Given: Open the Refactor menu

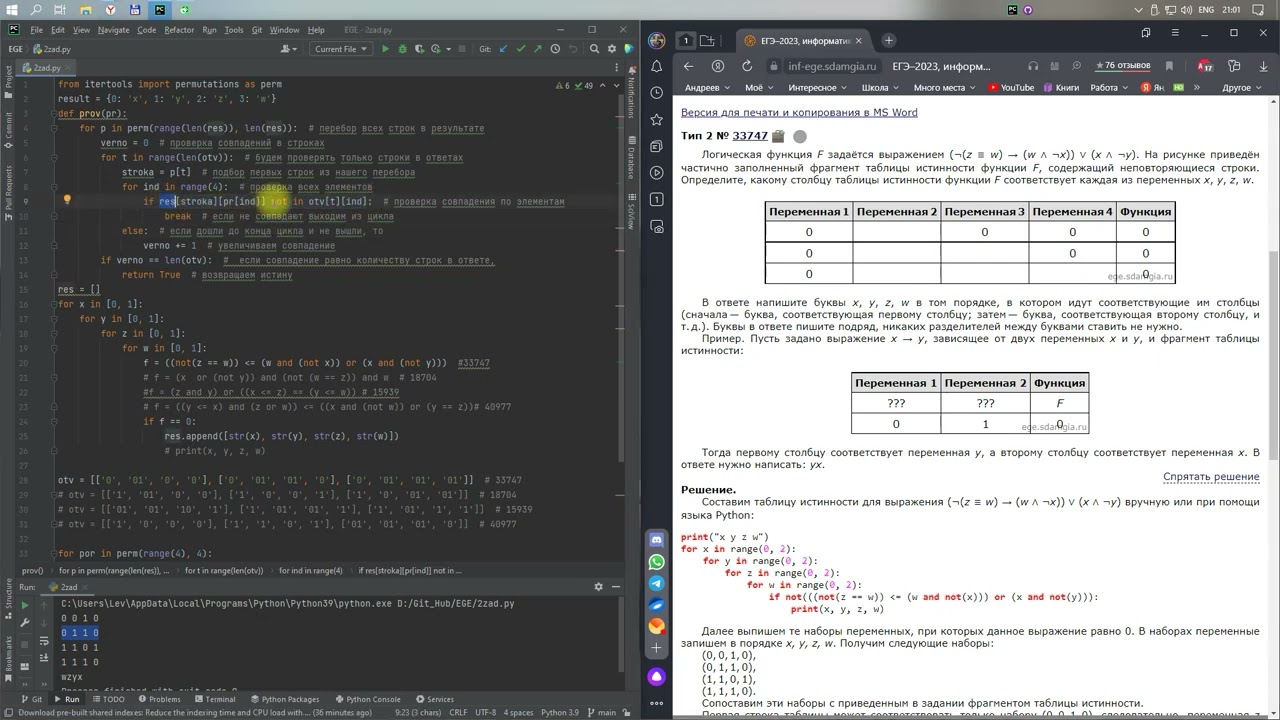Looking at the screenshot, I should (x=179, y=30).
